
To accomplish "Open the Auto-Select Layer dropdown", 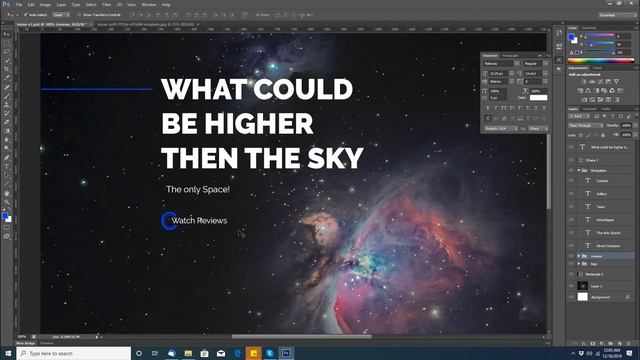I will click(x=61, y=15).
